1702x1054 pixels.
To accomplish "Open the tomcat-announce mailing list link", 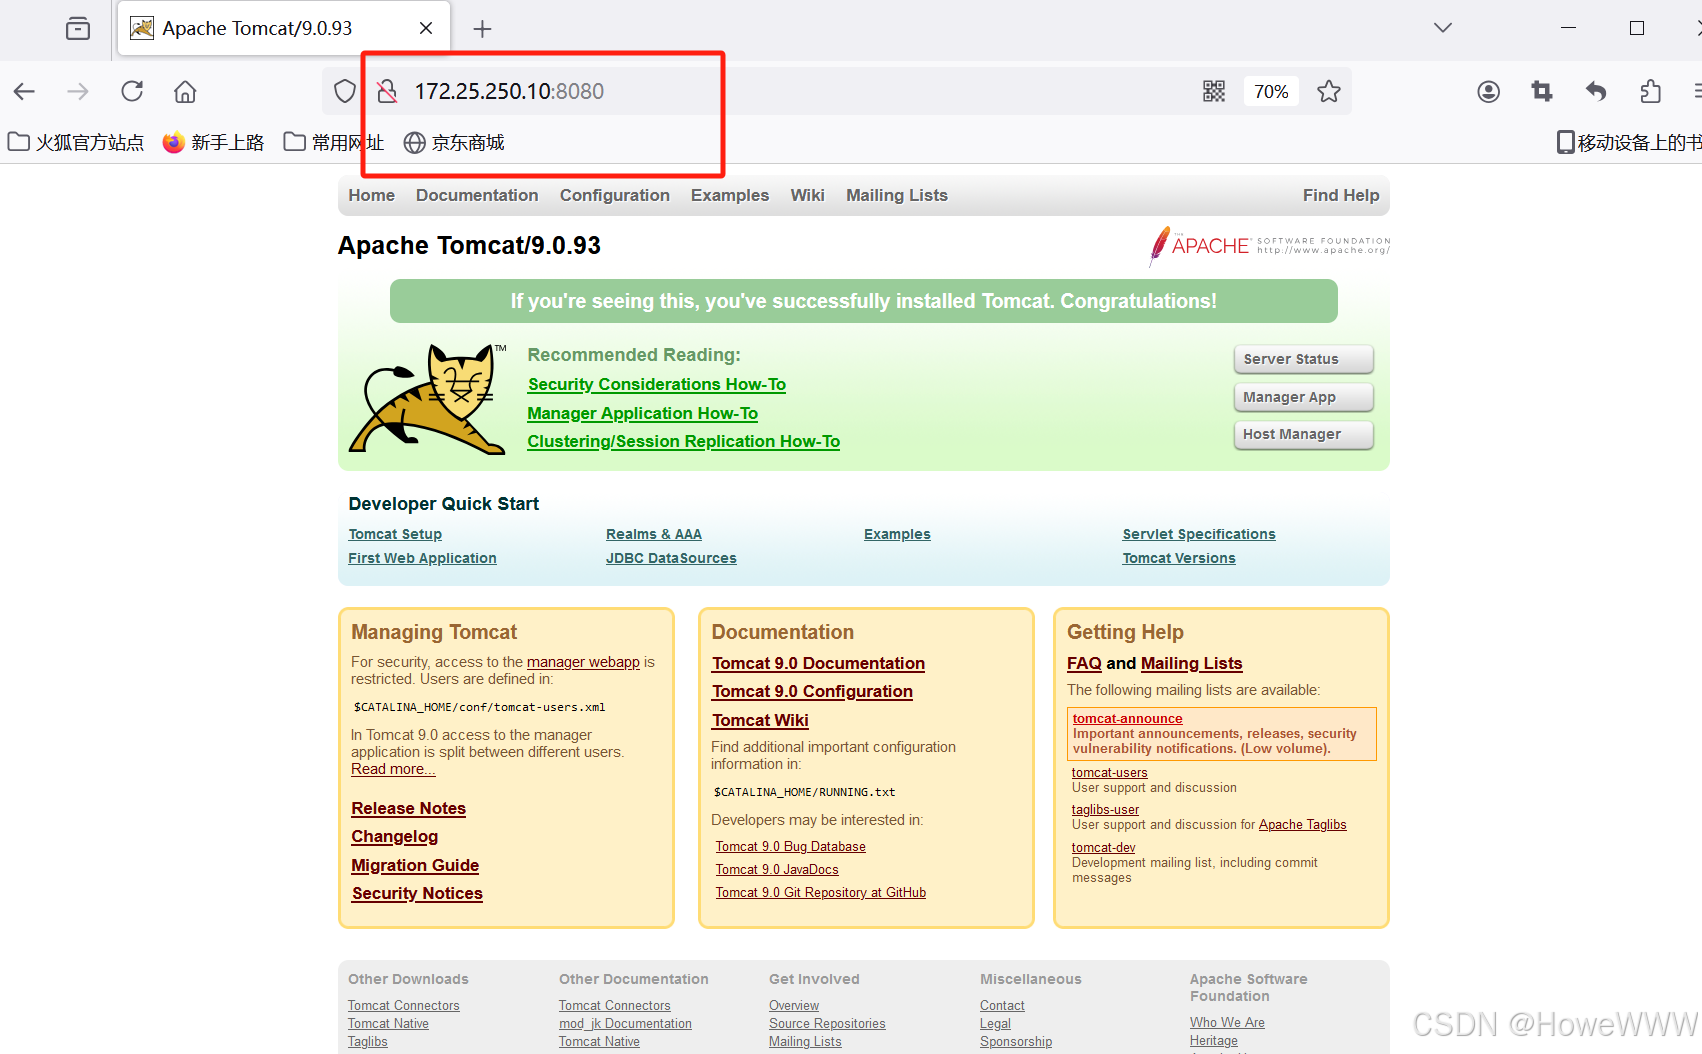I will 1127,718.
